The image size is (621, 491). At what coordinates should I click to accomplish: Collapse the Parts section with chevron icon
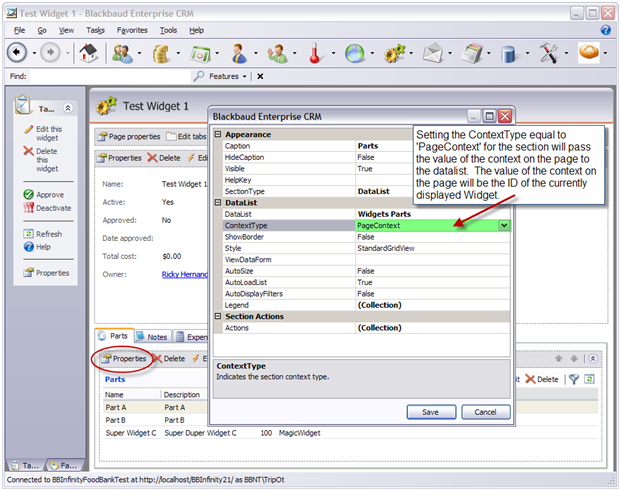[x=593, y=359]
